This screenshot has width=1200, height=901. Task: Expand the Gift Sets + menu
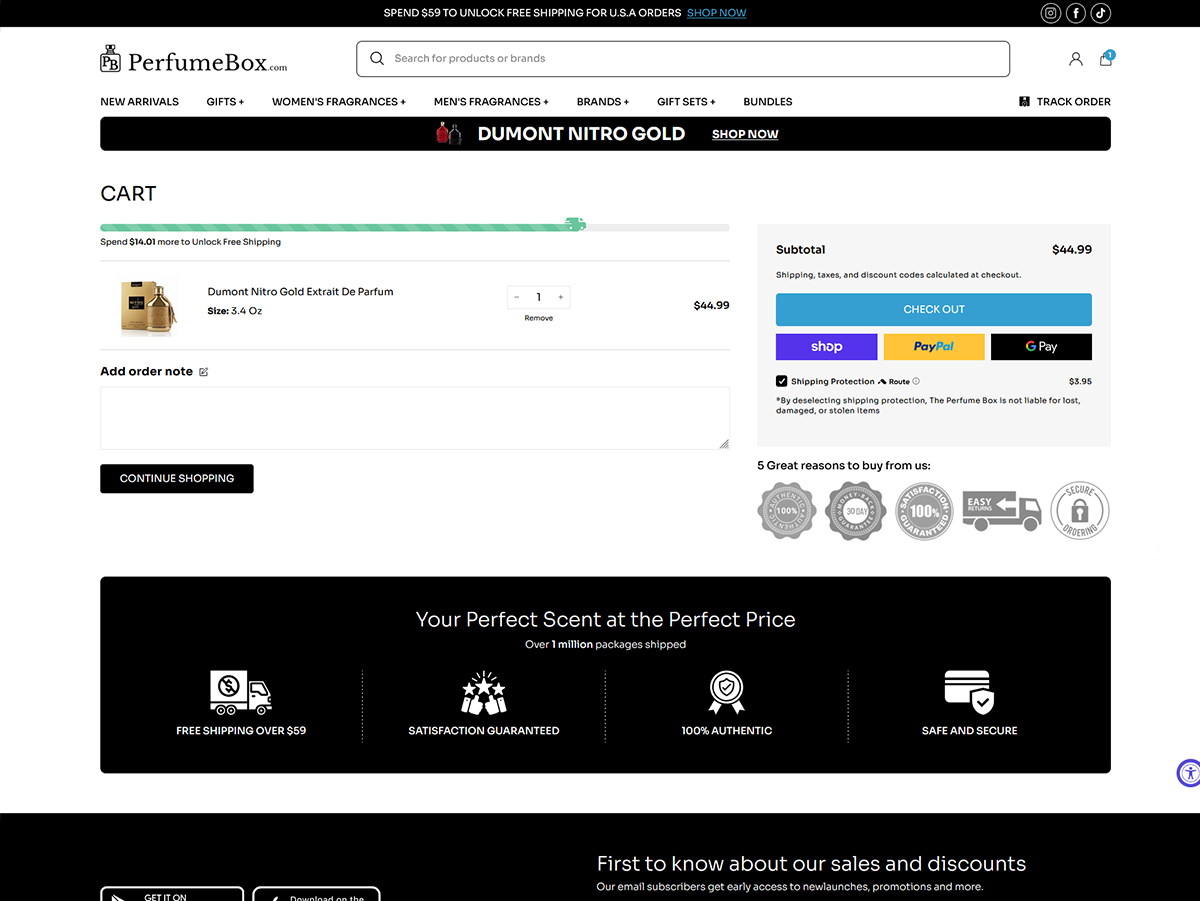point(686,102)
